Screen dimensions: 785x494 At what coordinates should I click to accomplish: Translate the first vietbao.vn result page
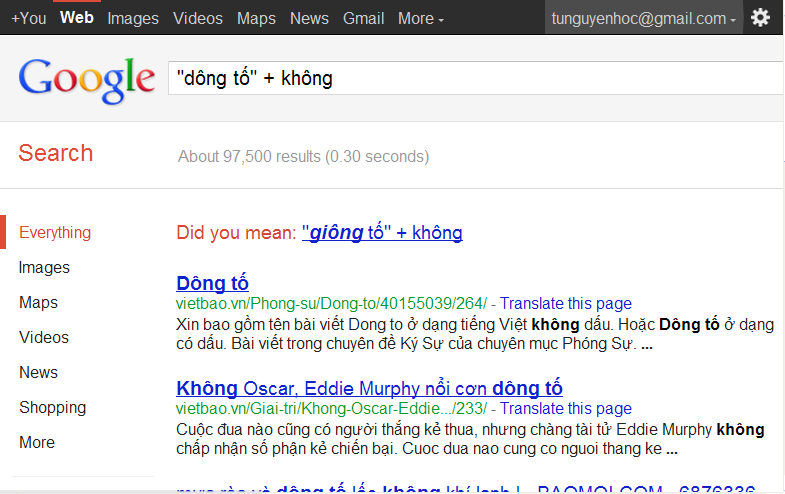point(566,303)
